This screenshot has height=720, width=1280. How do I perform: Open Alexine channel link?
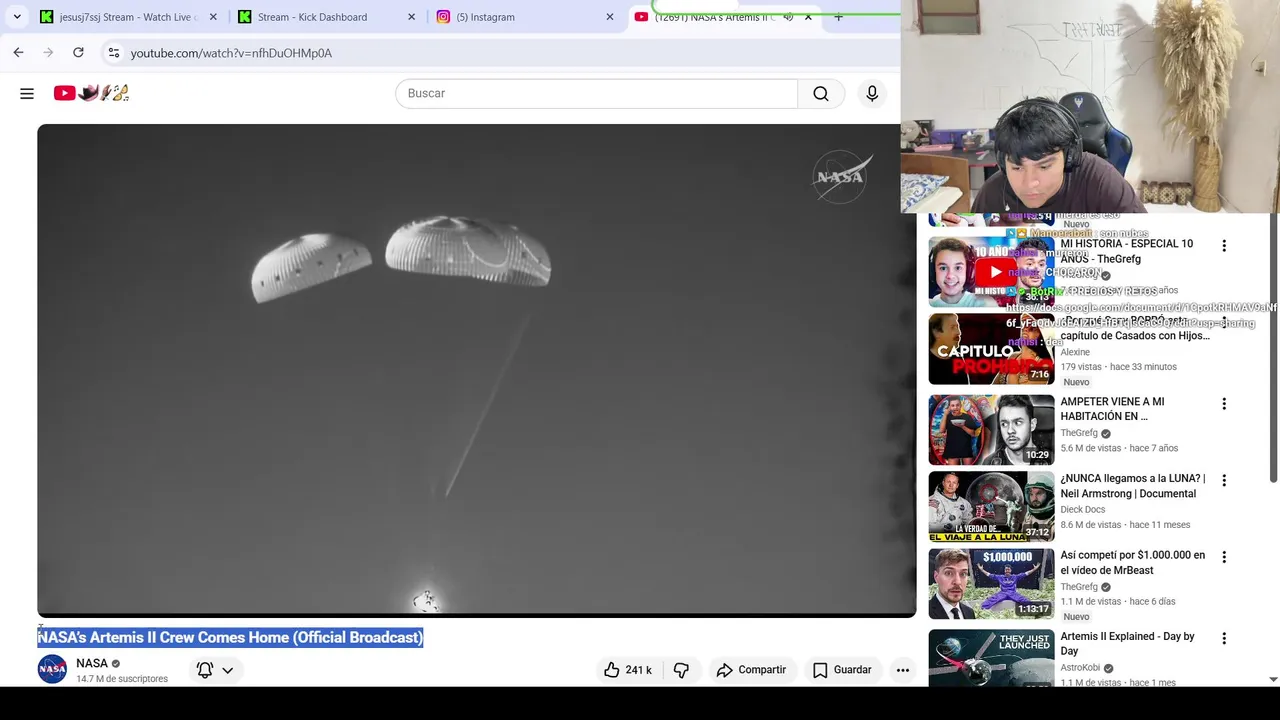click(x=1075, y=352)
